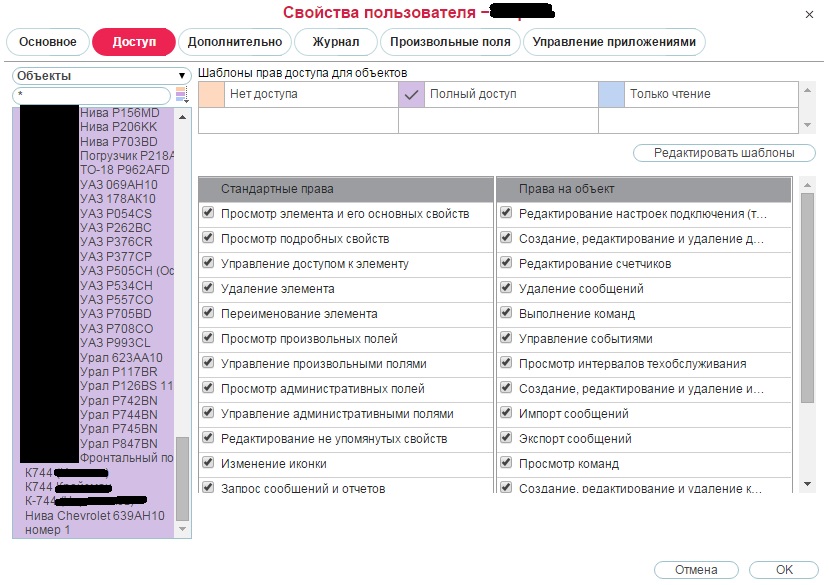
Task: Select the Только чтение access template
Action: [670, 94]
